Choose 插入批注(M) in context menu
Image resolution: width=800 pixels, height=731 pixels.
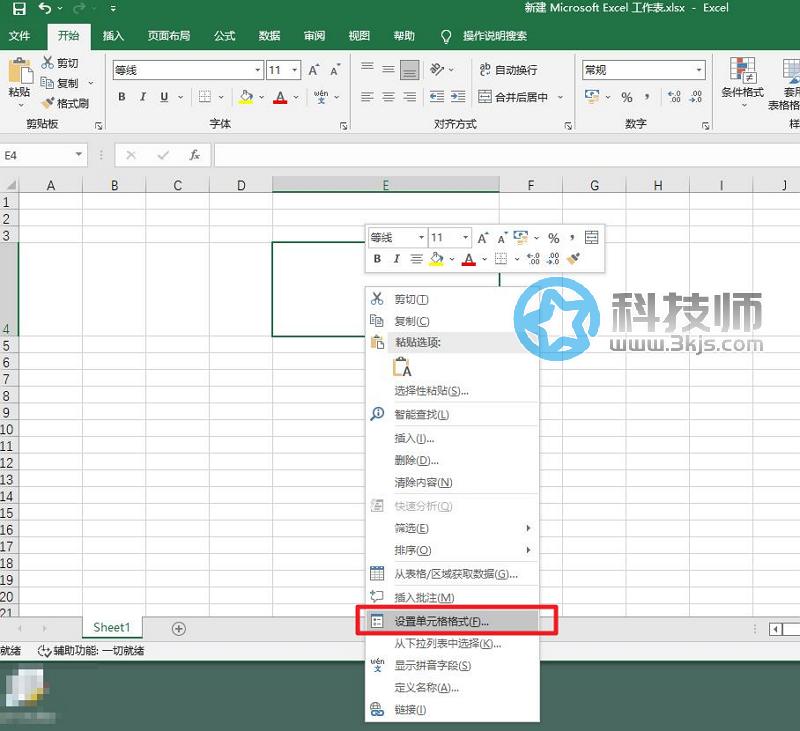[x=453, y=597]
